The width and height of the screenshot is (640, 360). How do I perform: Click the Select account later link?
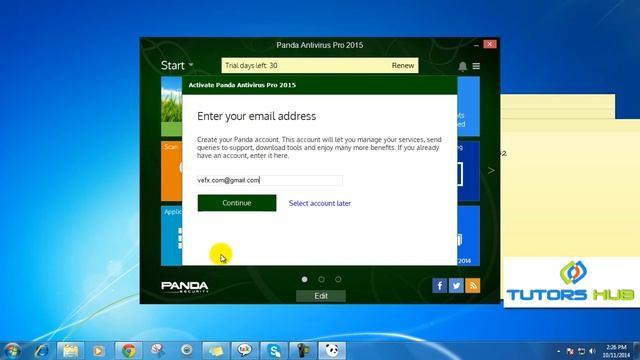point(320,203)
